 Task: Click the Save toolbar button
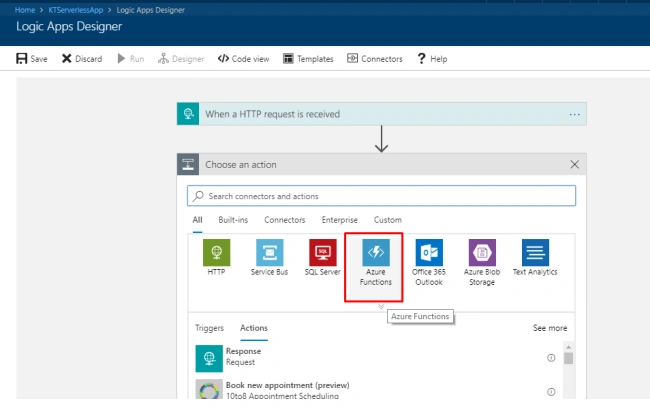32,59
